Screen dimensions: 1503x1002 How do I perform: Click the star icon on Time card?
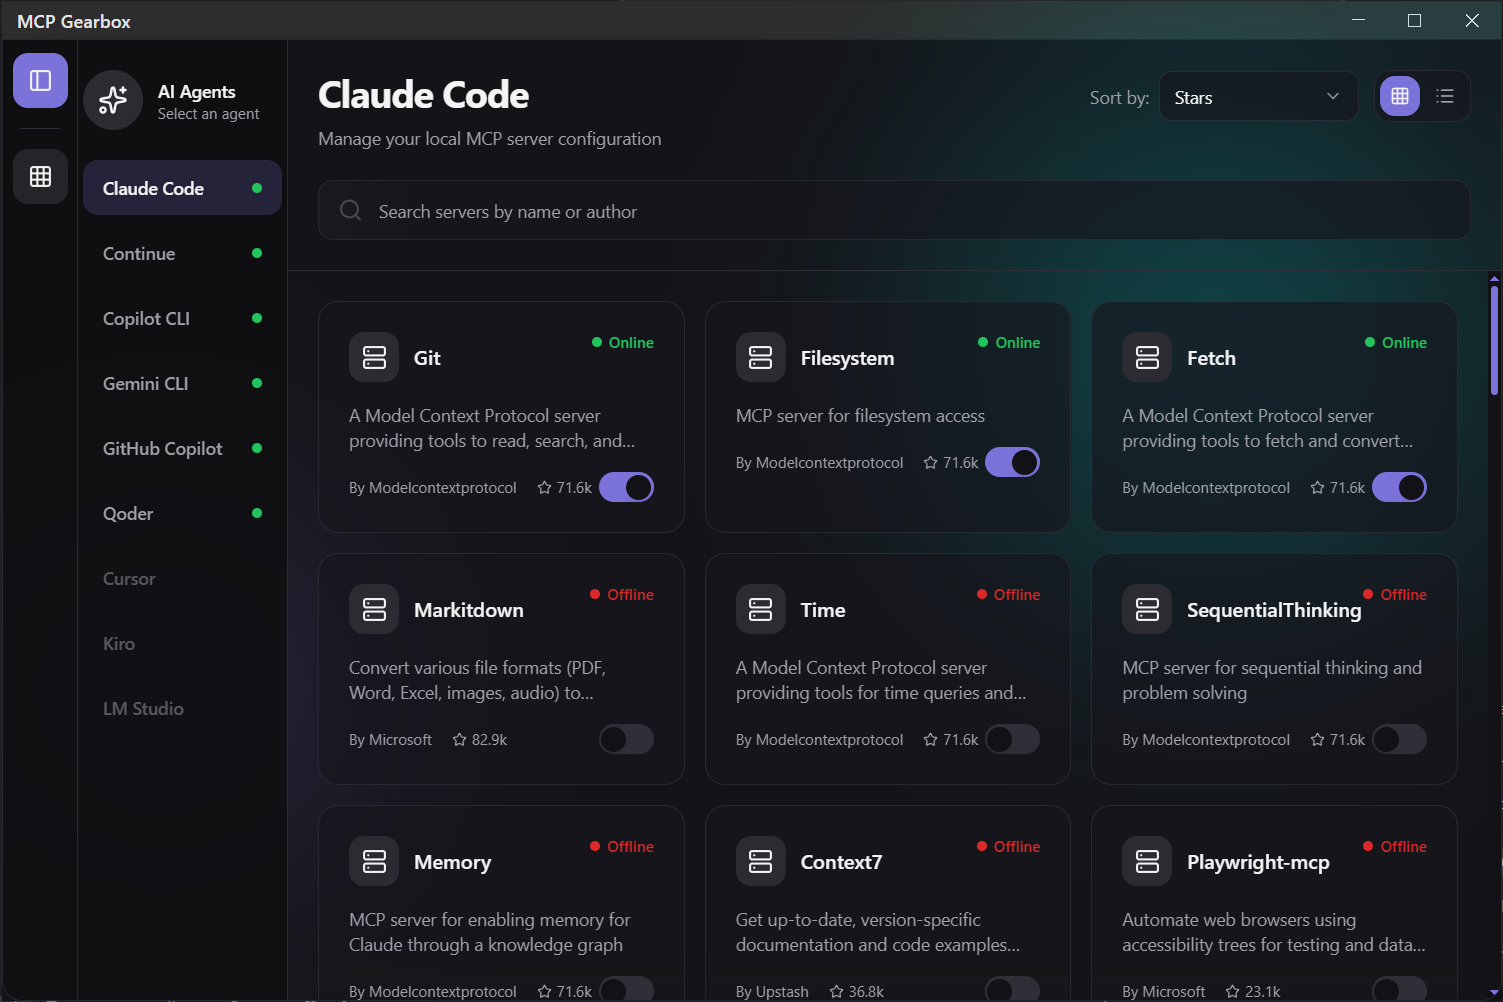click(x=931, y=740)
